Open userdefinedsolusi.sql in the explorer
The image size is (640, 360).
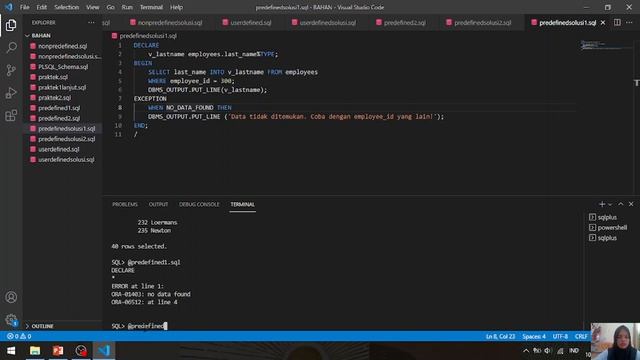[66, 160]
